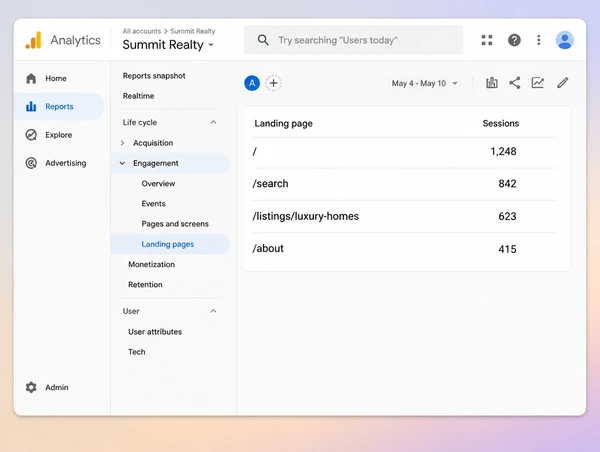Open Pages and screens report
The height and width of the screenshot is (452, 600).
(175, 224)
